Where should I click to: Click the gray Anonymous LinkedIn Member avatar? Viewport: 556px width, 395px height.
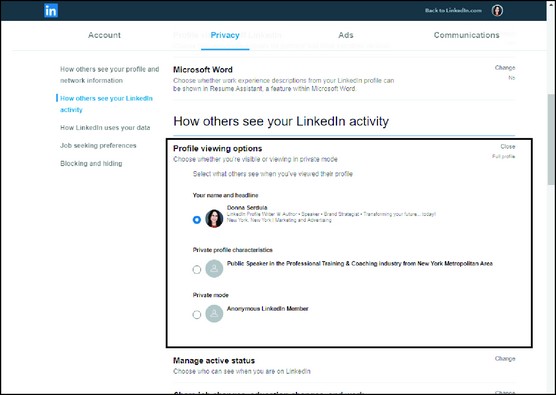[x=214, y=313]
